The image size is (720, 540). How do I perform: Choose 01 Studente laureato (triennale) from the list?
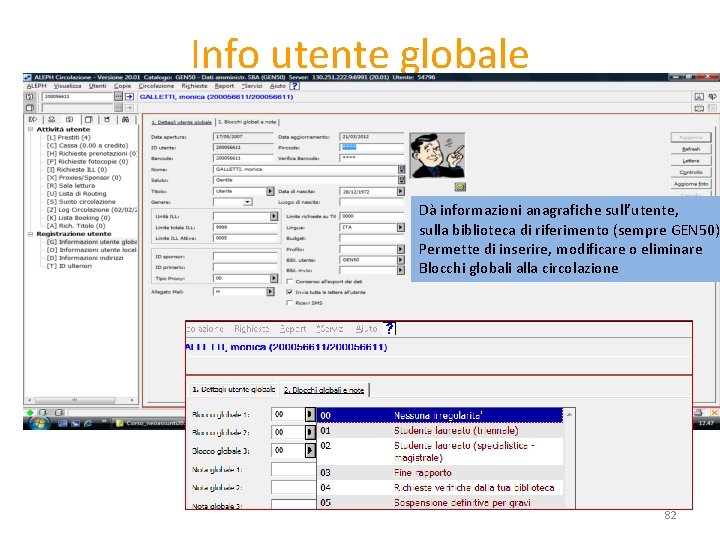[x=440, y=431]
